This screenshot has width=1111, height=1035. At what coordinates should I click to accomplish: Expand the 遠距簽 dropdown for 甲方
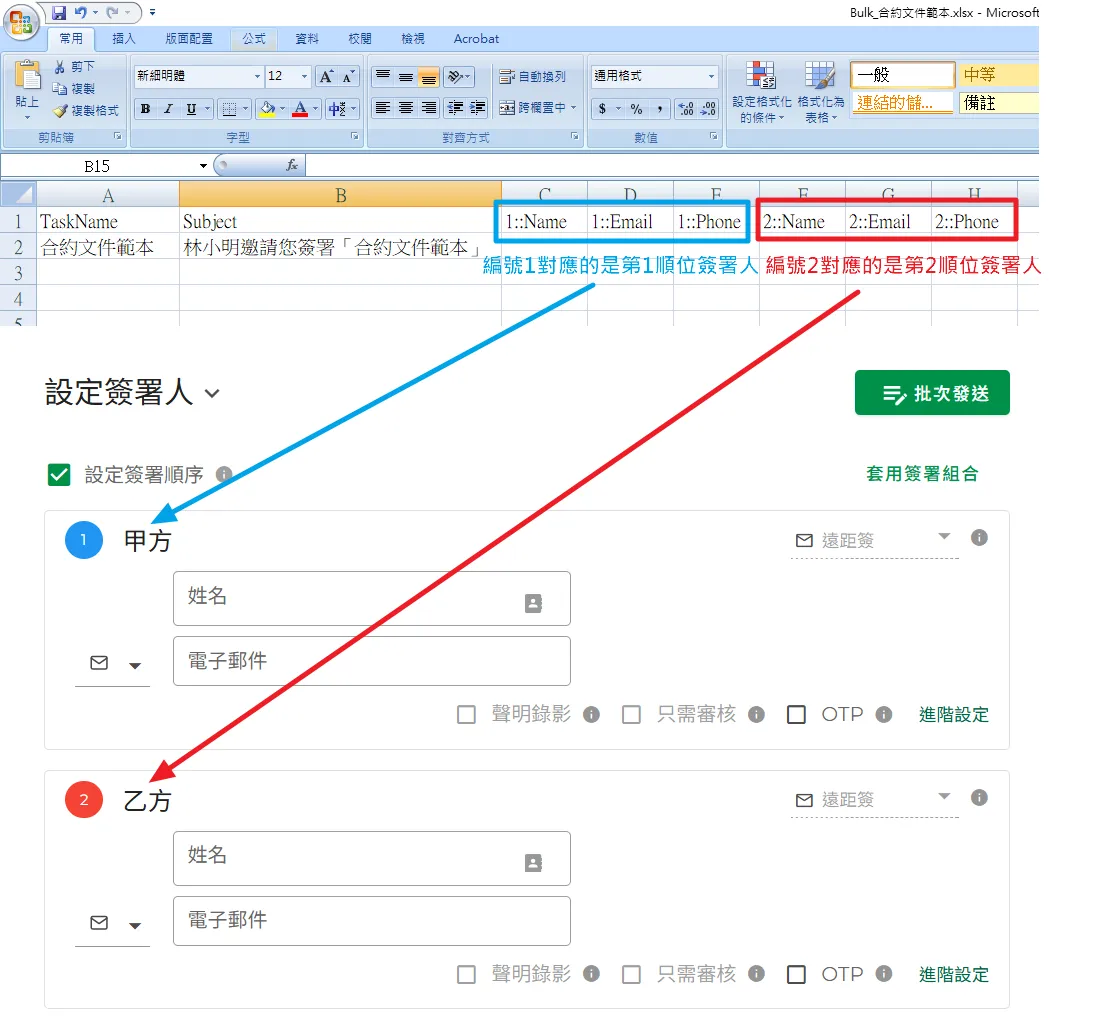click(944, 538)
